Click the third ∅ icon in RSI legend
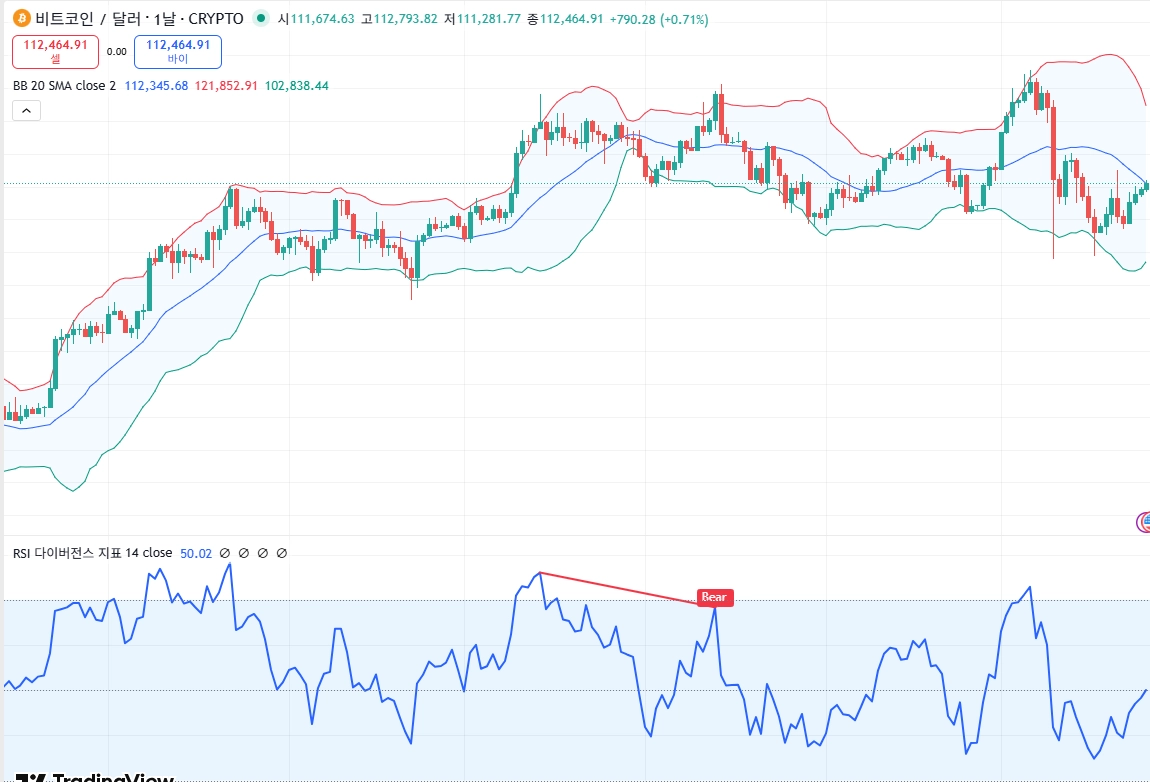 click(263, 553)
